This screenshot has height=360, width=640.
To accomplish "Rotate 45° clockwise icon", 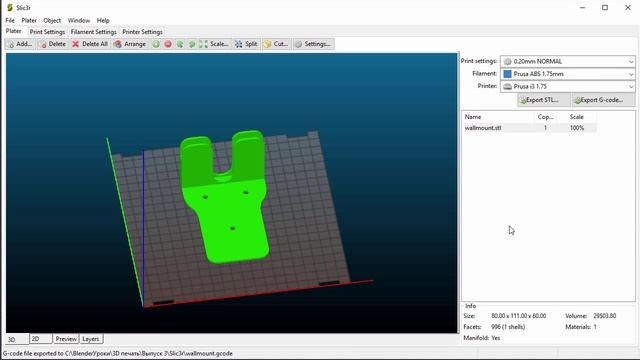I will click(191, 44).
